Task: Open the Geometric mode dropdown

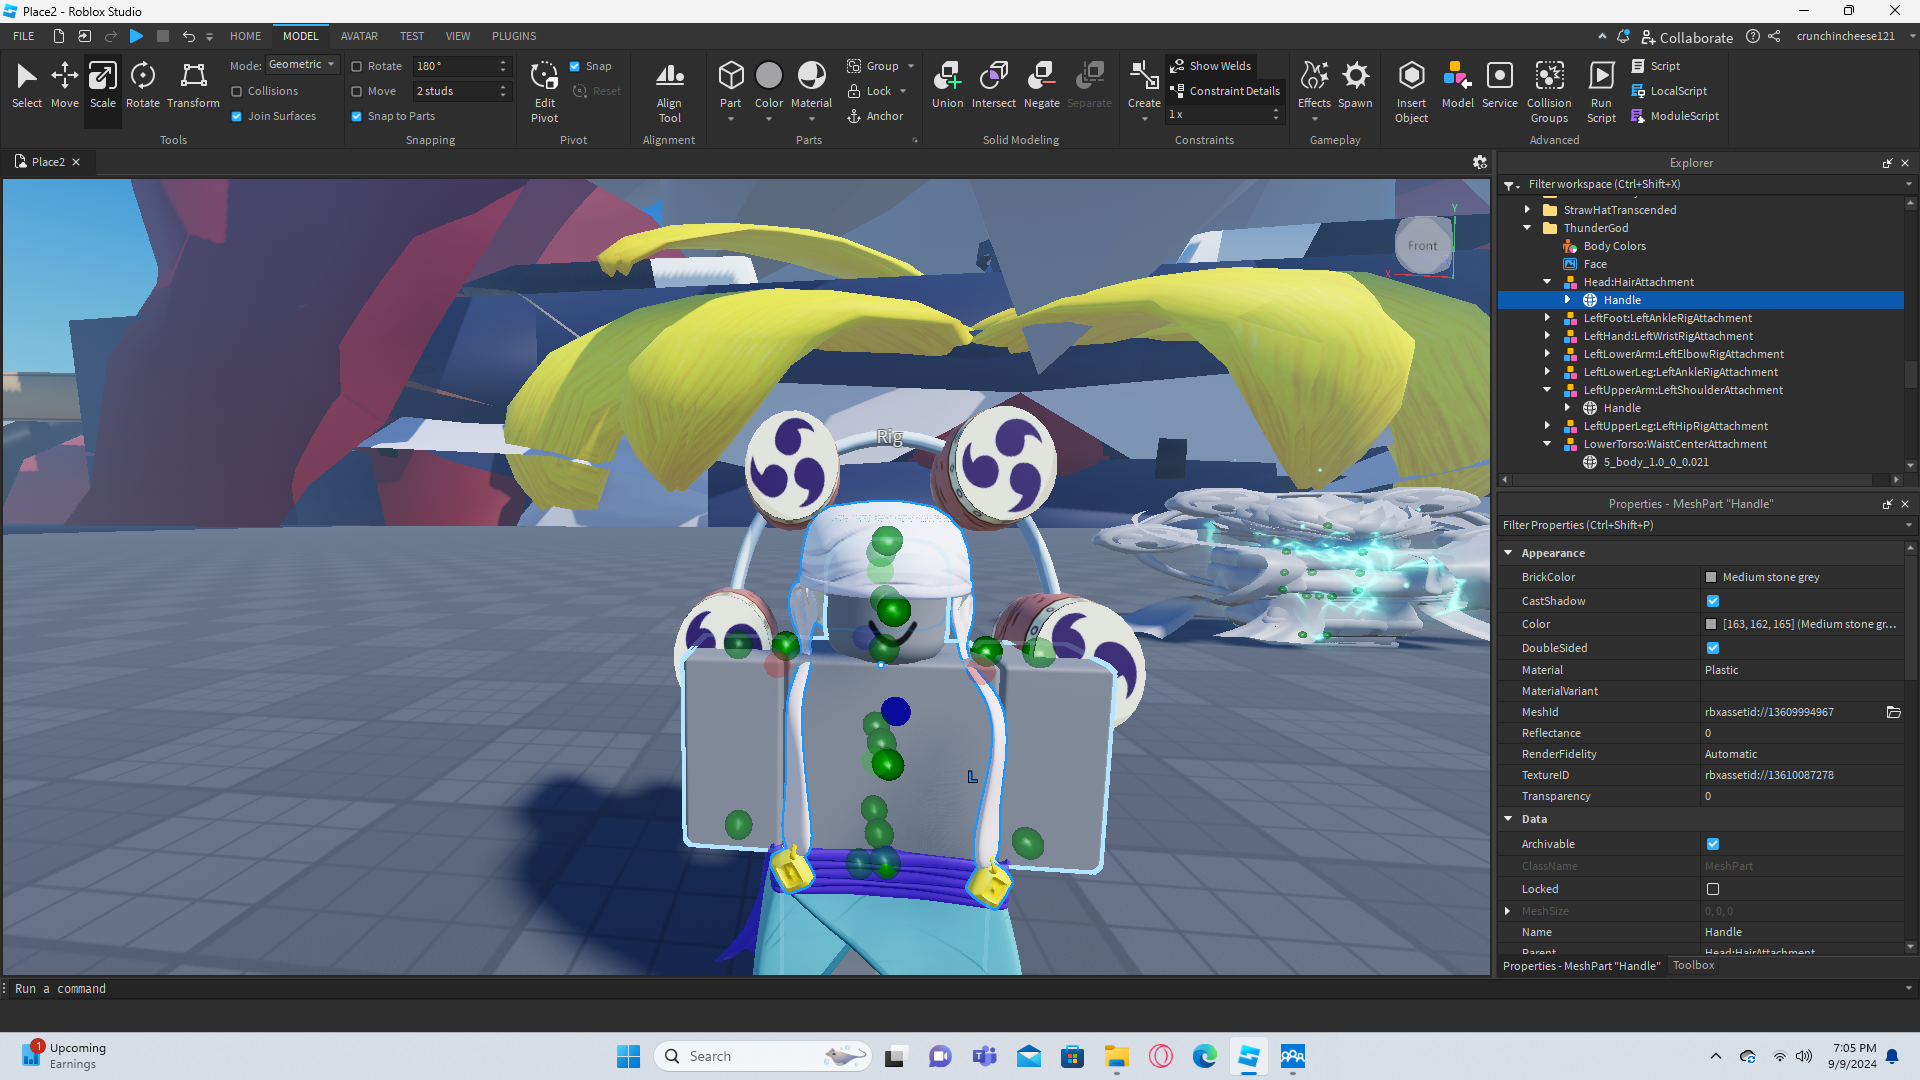Action: click(x=302, y=65)
